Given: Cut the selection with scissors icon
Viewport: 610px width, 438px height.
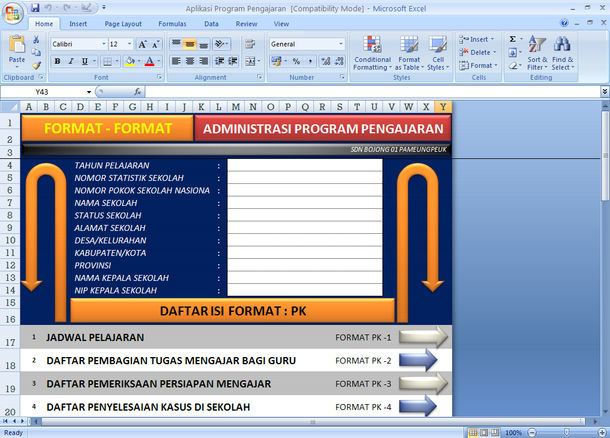Looking at the screenshot, I should [36, 40].
